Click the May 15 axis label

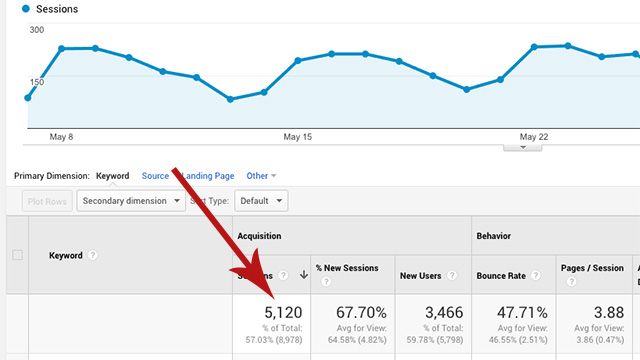coord(298,137)
